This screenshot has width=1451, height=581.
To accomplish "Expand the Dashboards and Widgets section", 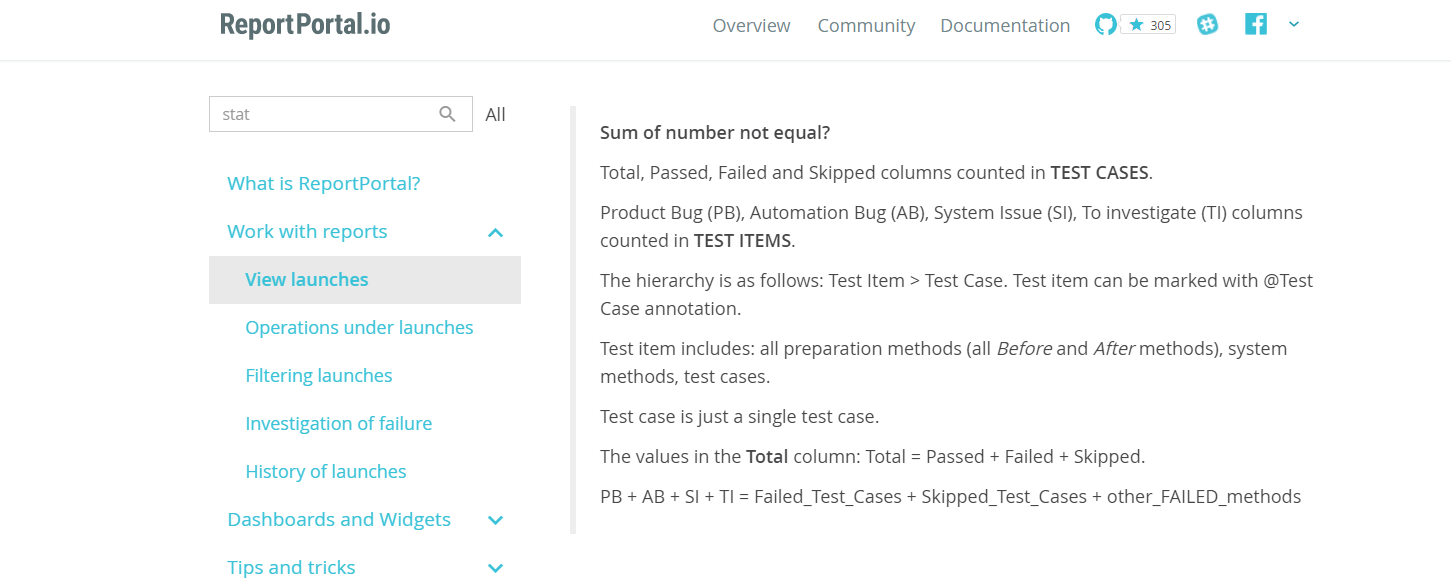I will (495, 520).
